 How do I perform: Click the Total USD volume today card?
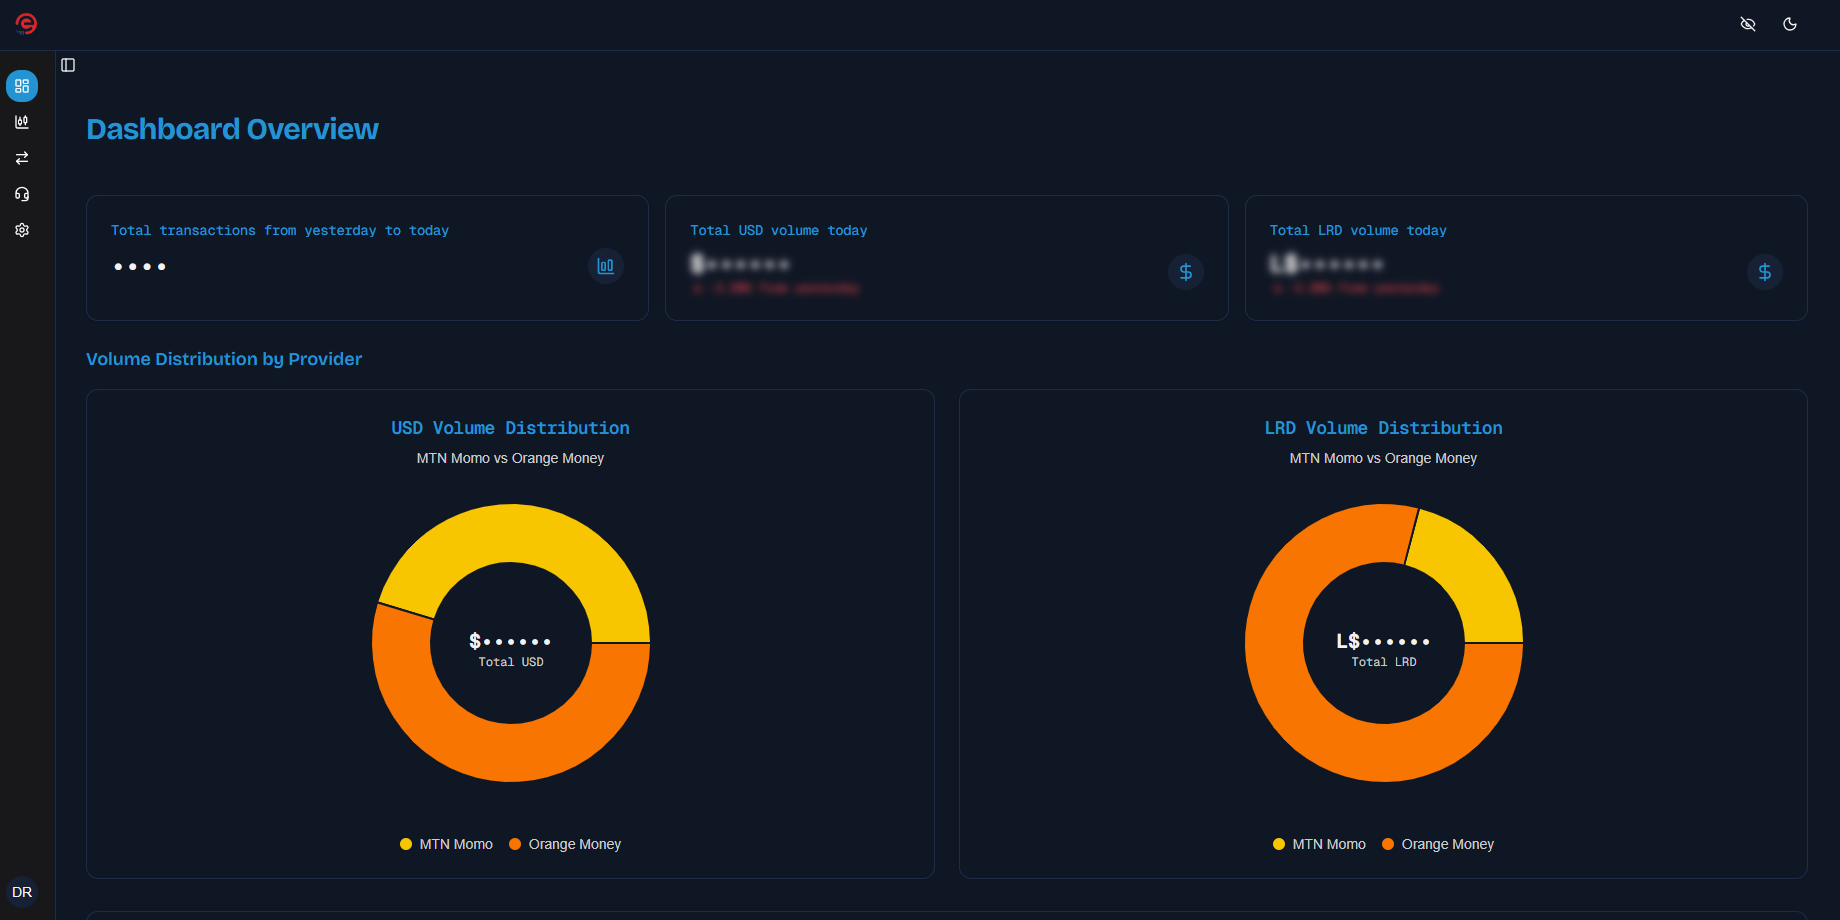(946, 257)
